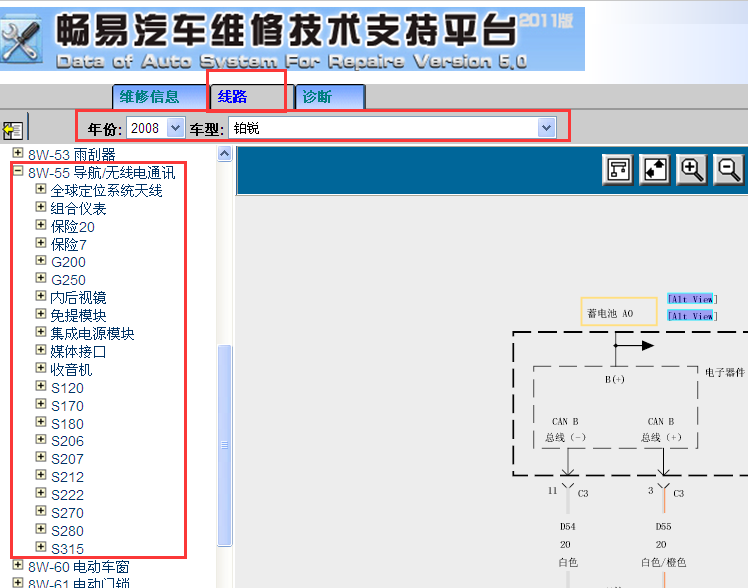The image size is (748, 588).
Task: Select the 集成电源模块 tree label
Action: 92,334
